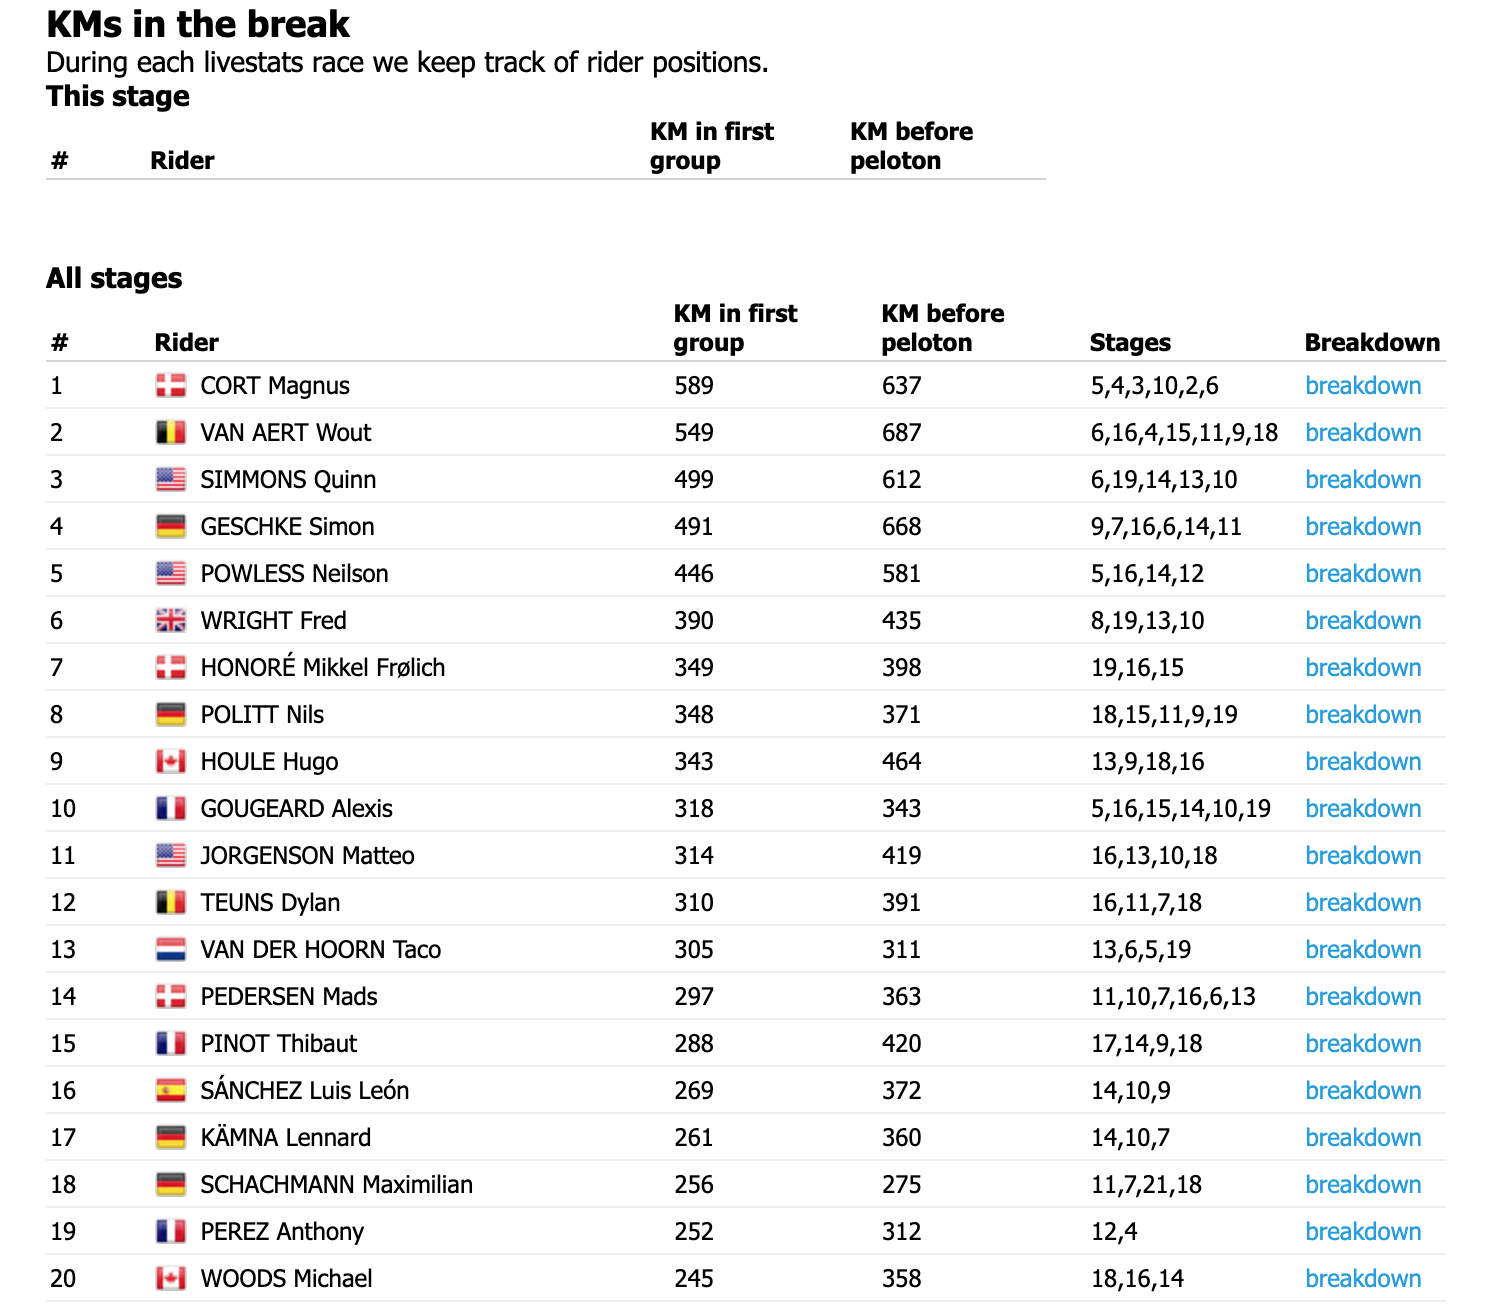Click the French flag beside PINOT Thibaut
Viewport: 1500px width, 1304px height.
pyautogui.click(x=171, y=1044)
